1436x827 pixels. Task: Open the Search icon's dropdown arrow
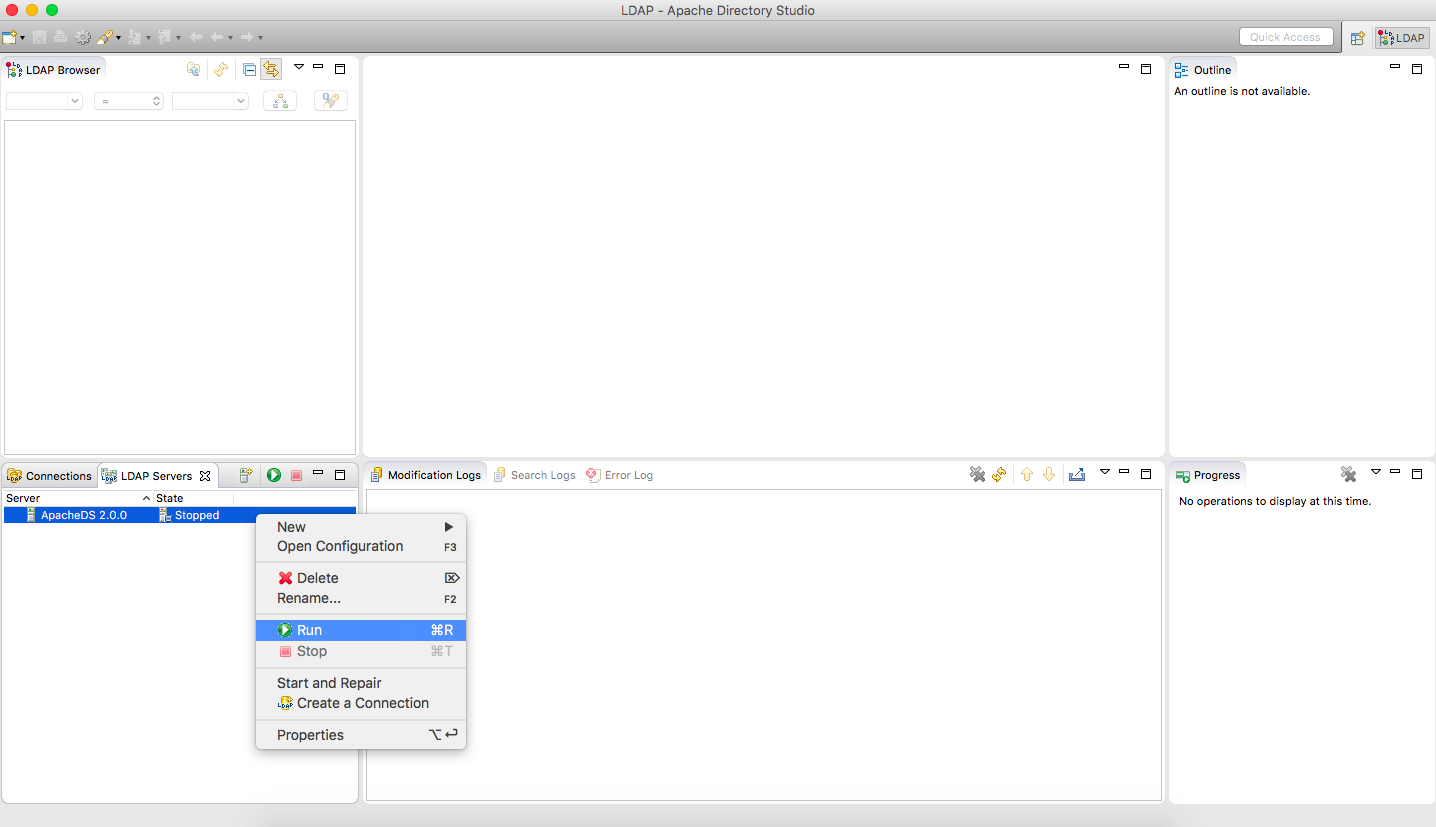click(118, 38)
